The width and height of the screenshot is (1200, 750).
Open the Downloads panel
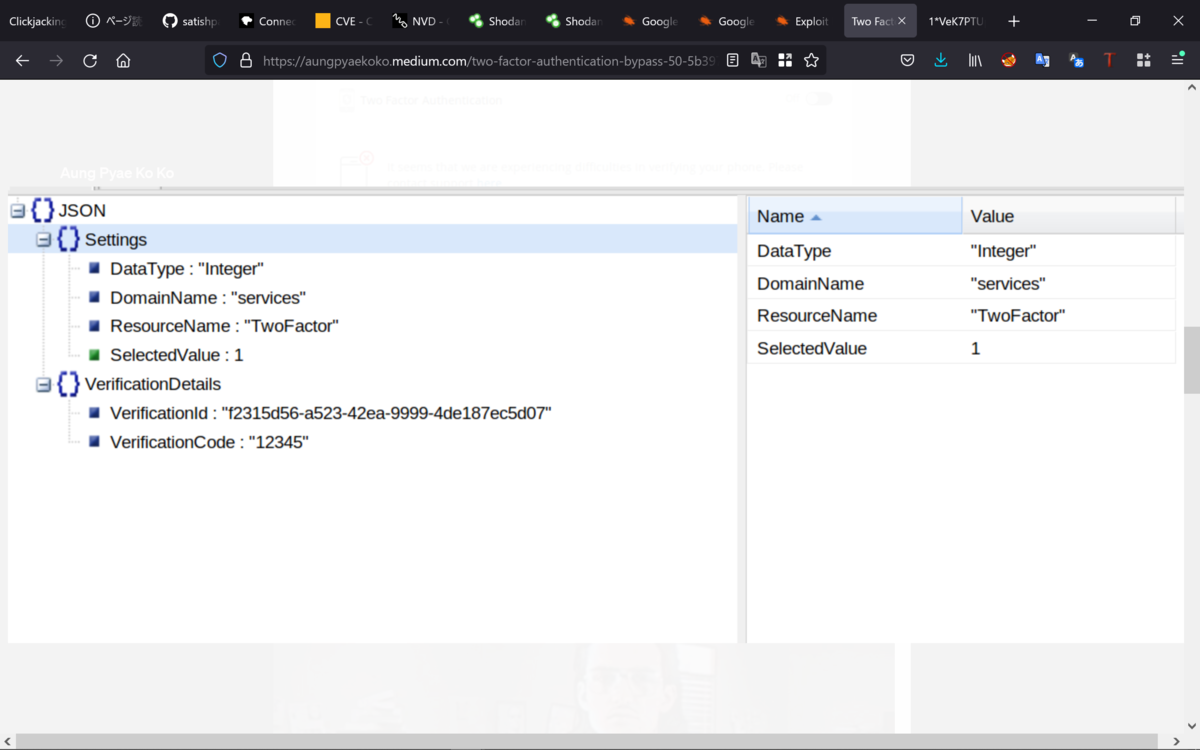941,61
